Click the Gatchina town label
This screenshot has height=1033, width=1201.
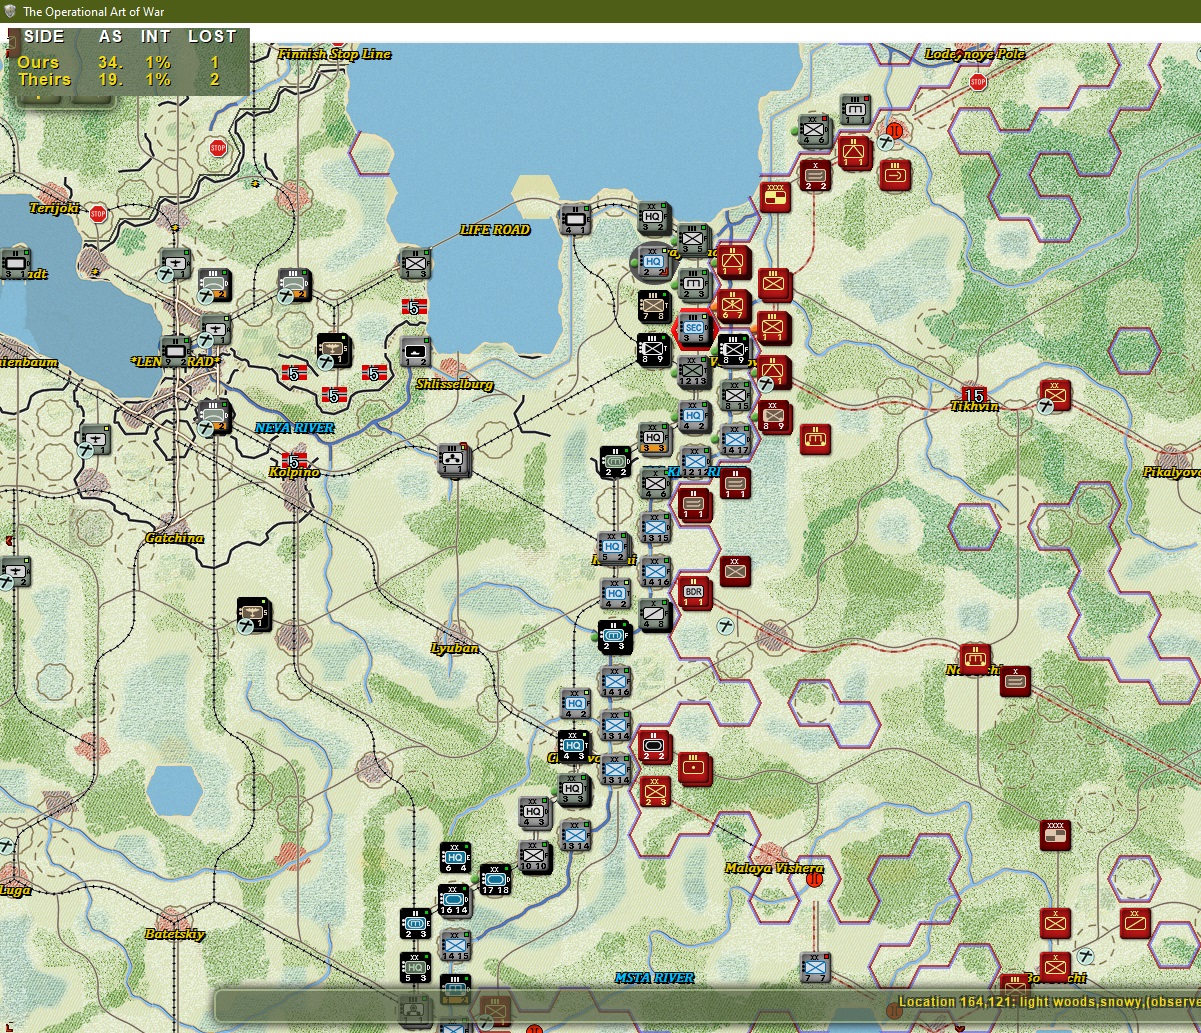(174, 538)
